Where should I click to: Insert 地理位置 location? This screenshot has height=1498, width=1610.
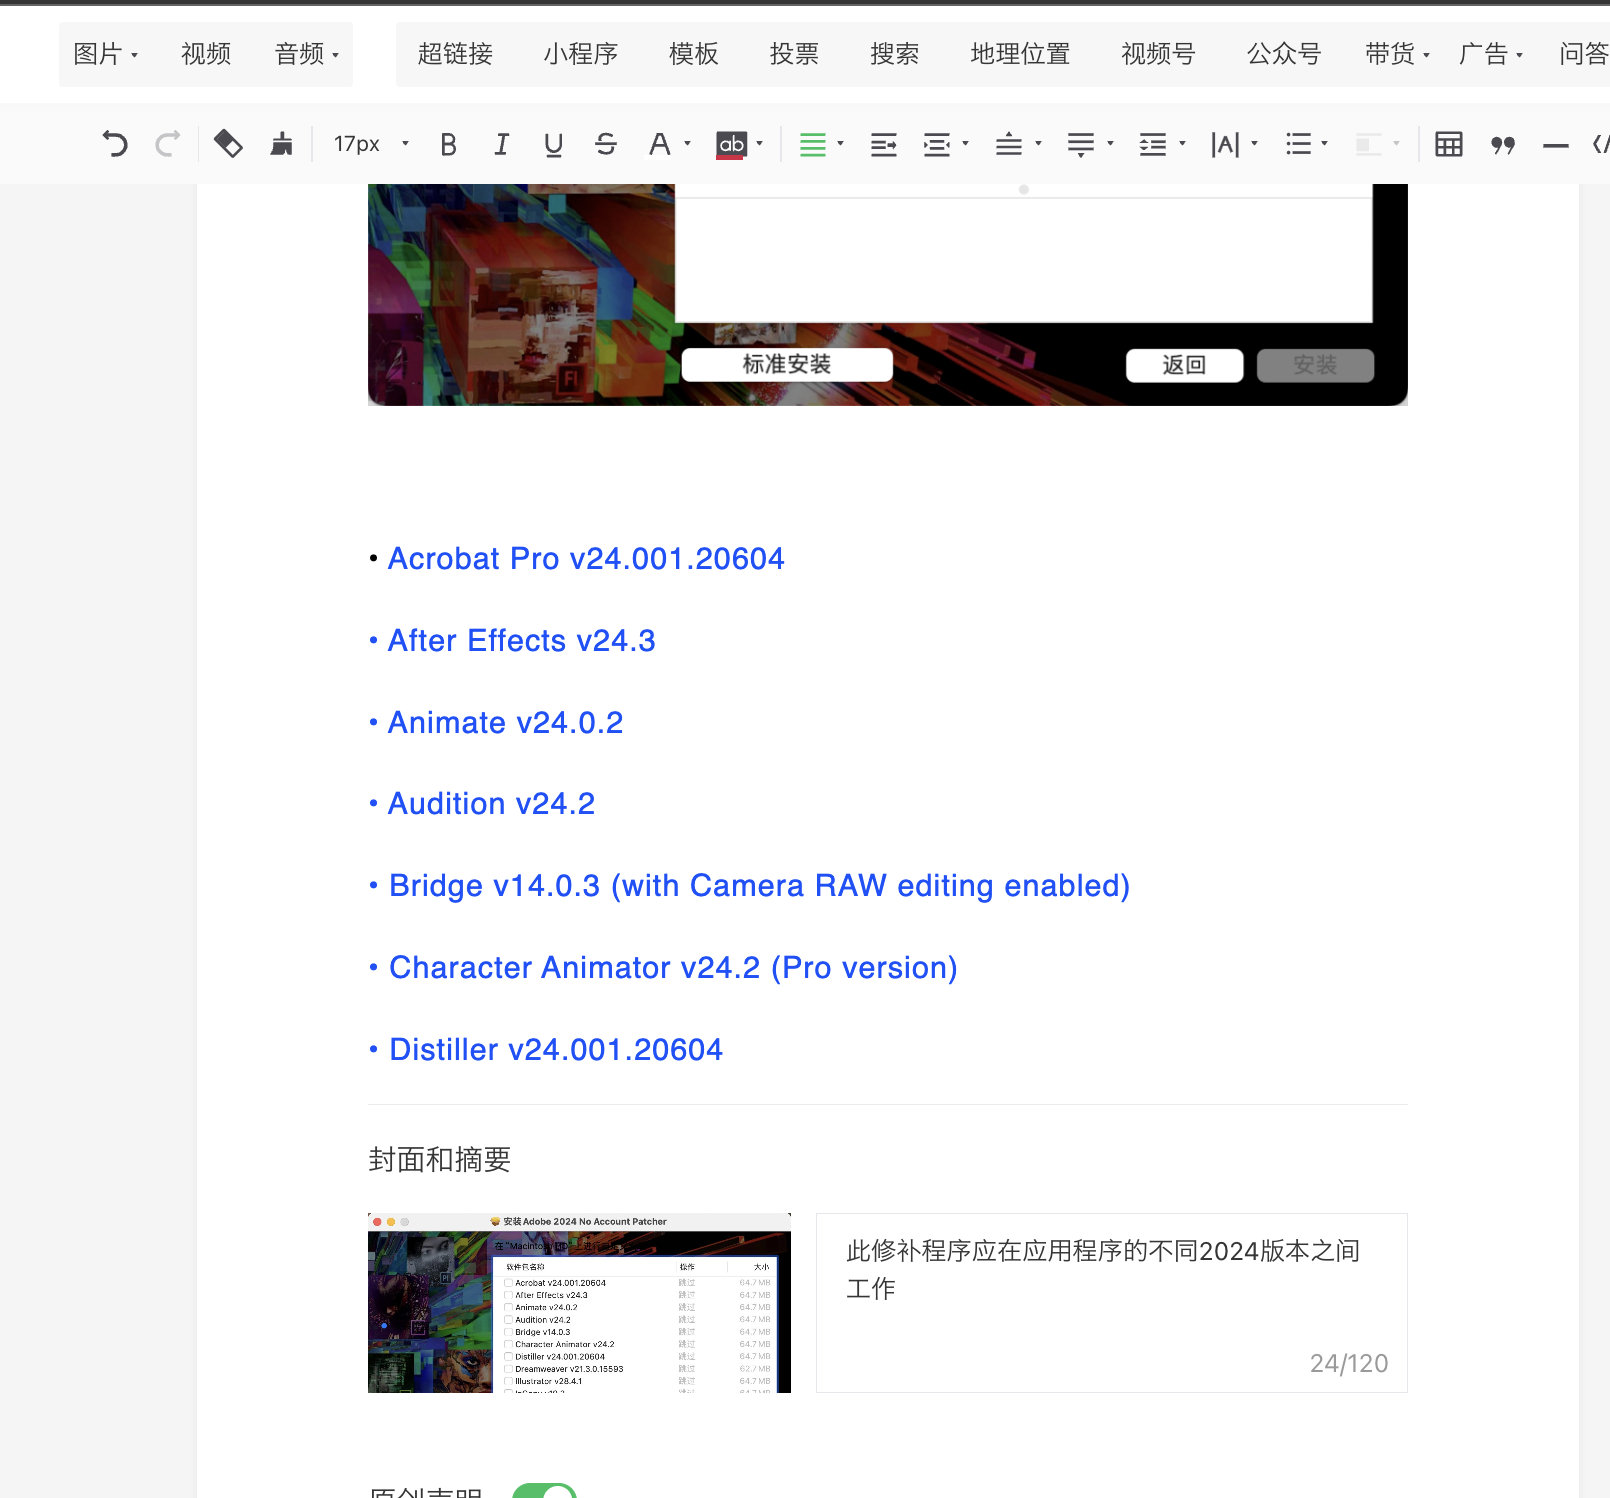[x=1020, y=54]
